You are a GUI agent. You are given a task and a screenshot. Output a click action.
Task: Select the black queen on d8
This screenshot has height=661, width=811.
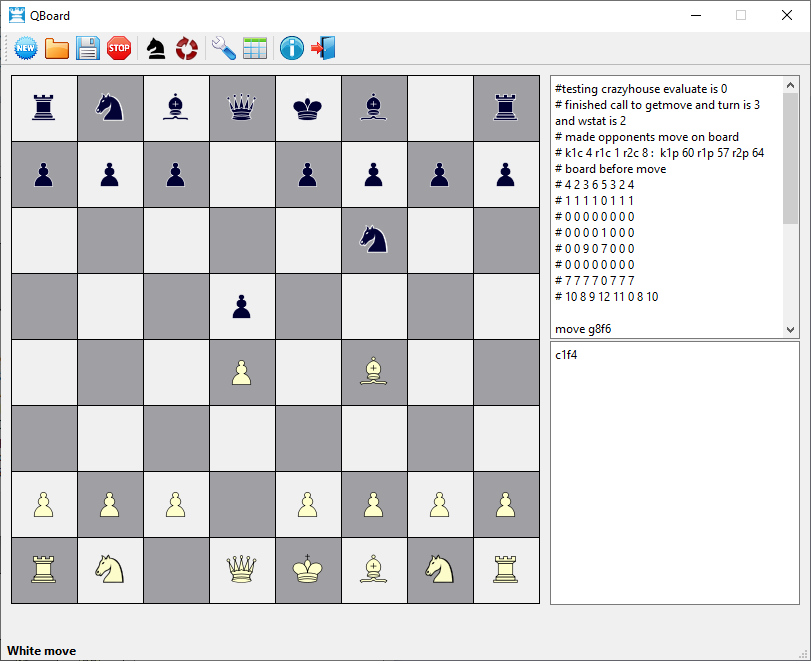pos(242,108)
